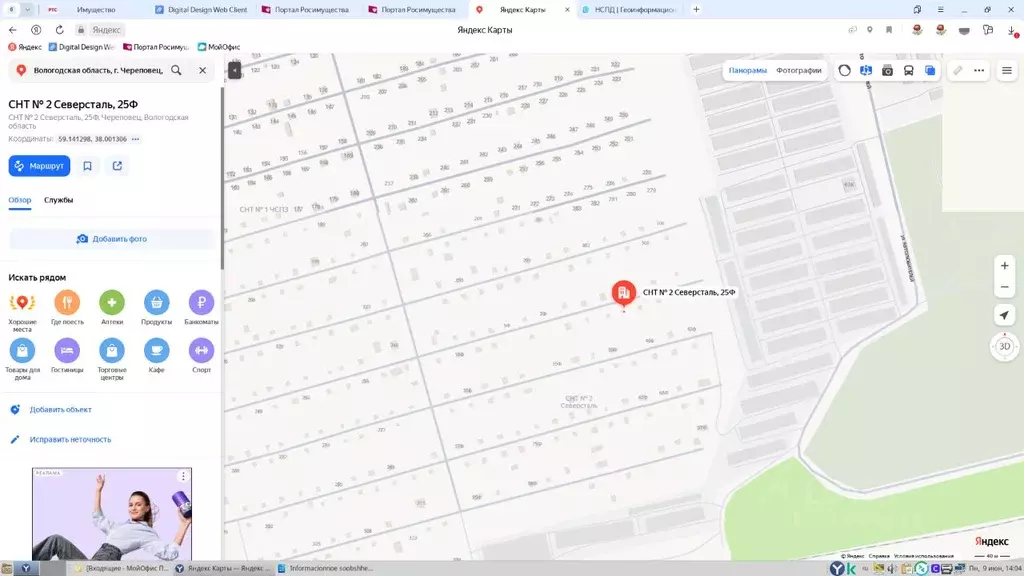Switch to the НСПД browser tab
This screenshot has height=576, width=1024.
(628, 10)
